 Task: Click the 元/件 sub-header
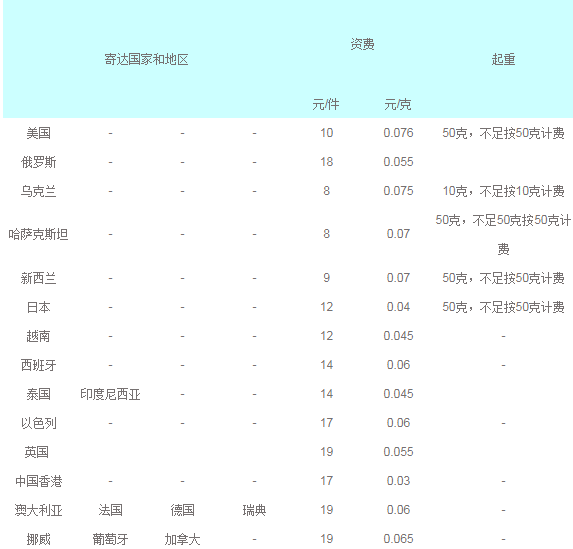click(x=326, y=105)
